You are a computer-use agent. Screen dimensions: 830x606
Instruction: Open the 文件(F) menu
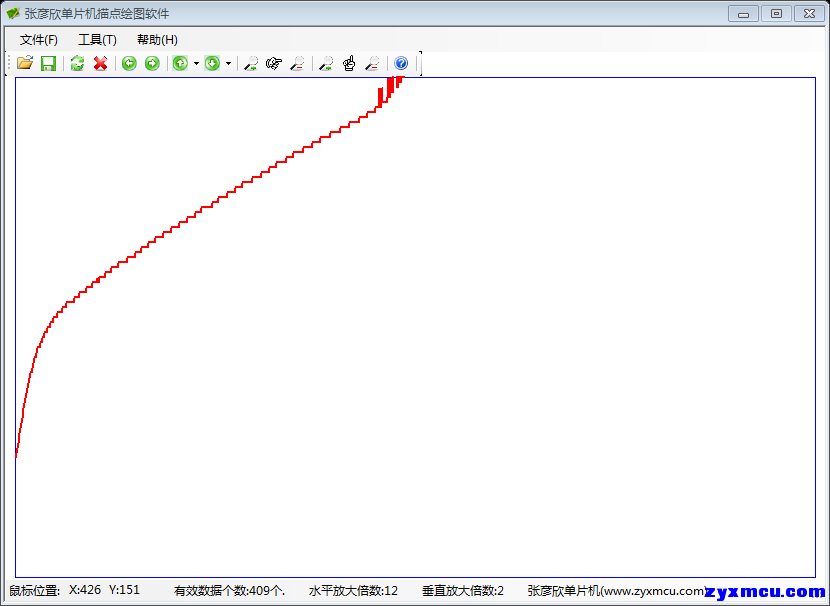39,40
